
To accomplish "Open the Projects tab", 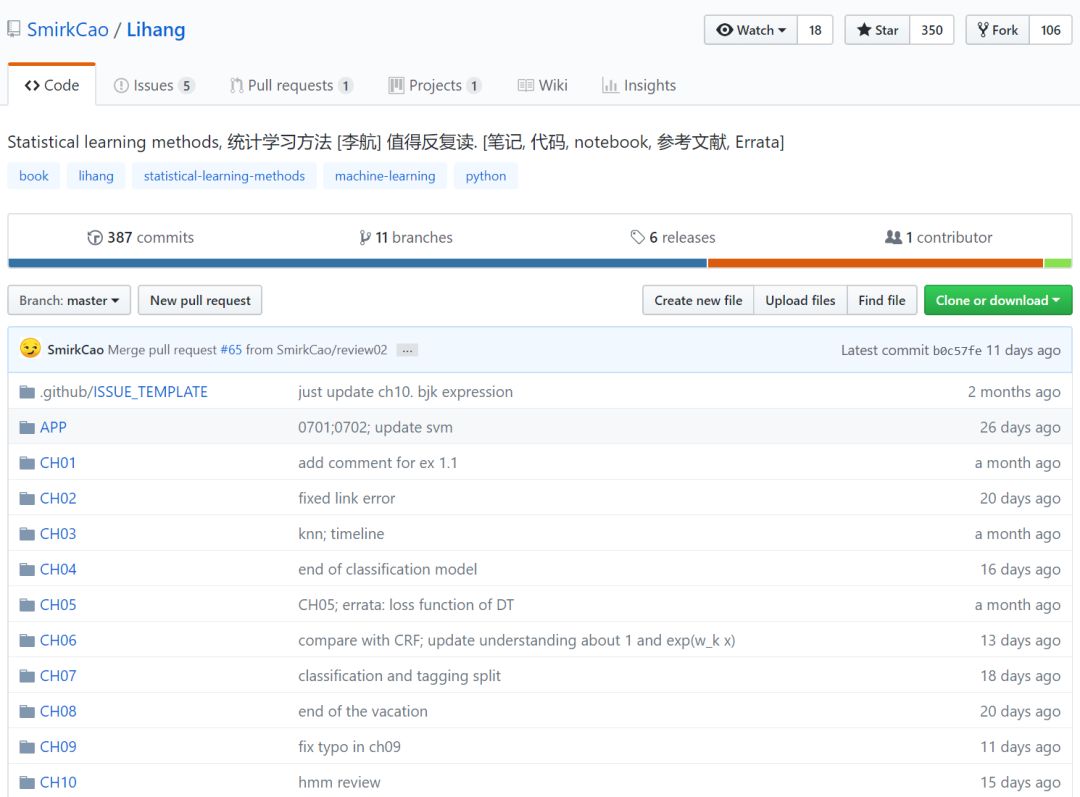I will 435,85.
